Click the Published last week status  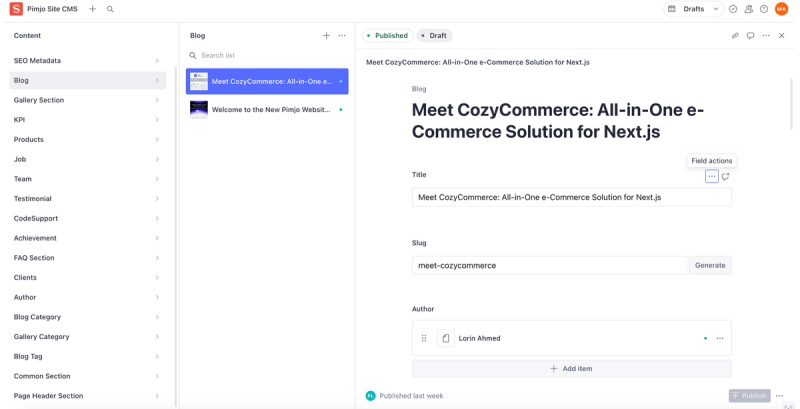(x=411, y=396)
